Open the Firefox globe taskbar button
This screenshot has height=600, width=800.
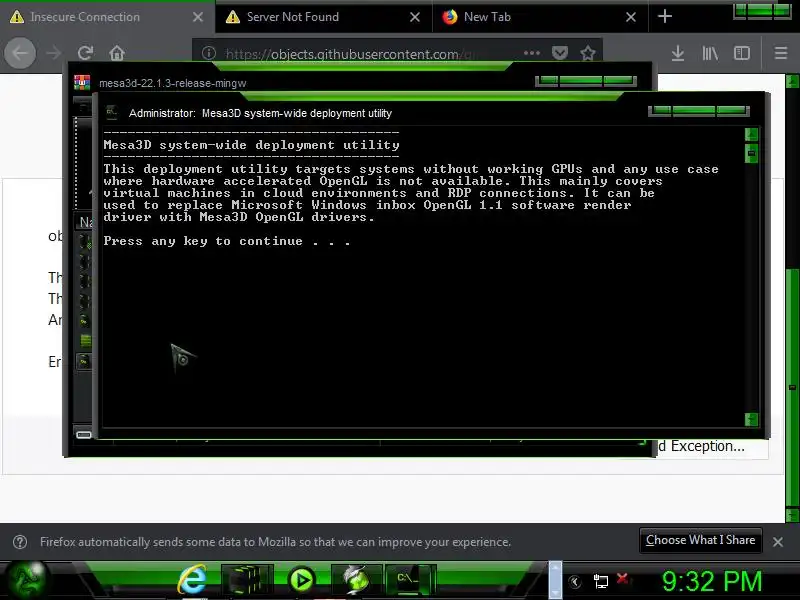[357, 580]
